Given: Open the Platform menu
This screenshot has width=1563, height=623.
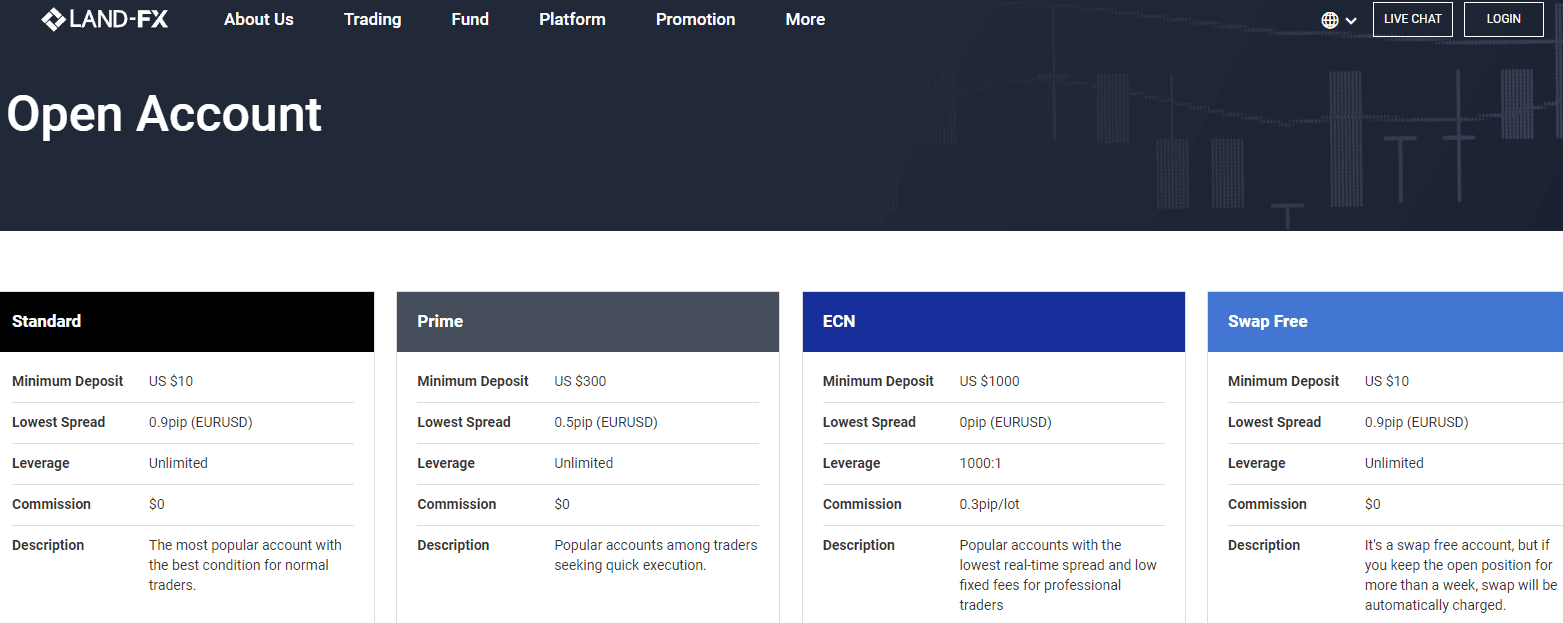Looking at the screenshot, I should pos(572,19).
